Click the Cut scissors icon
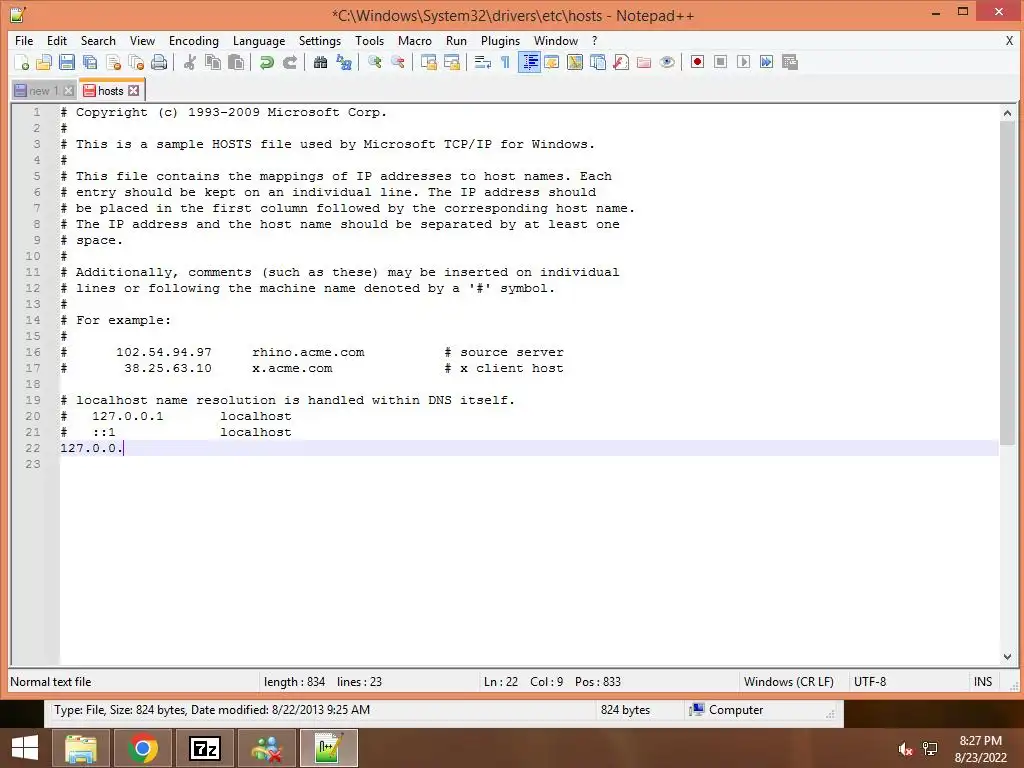 coord(190,62)
